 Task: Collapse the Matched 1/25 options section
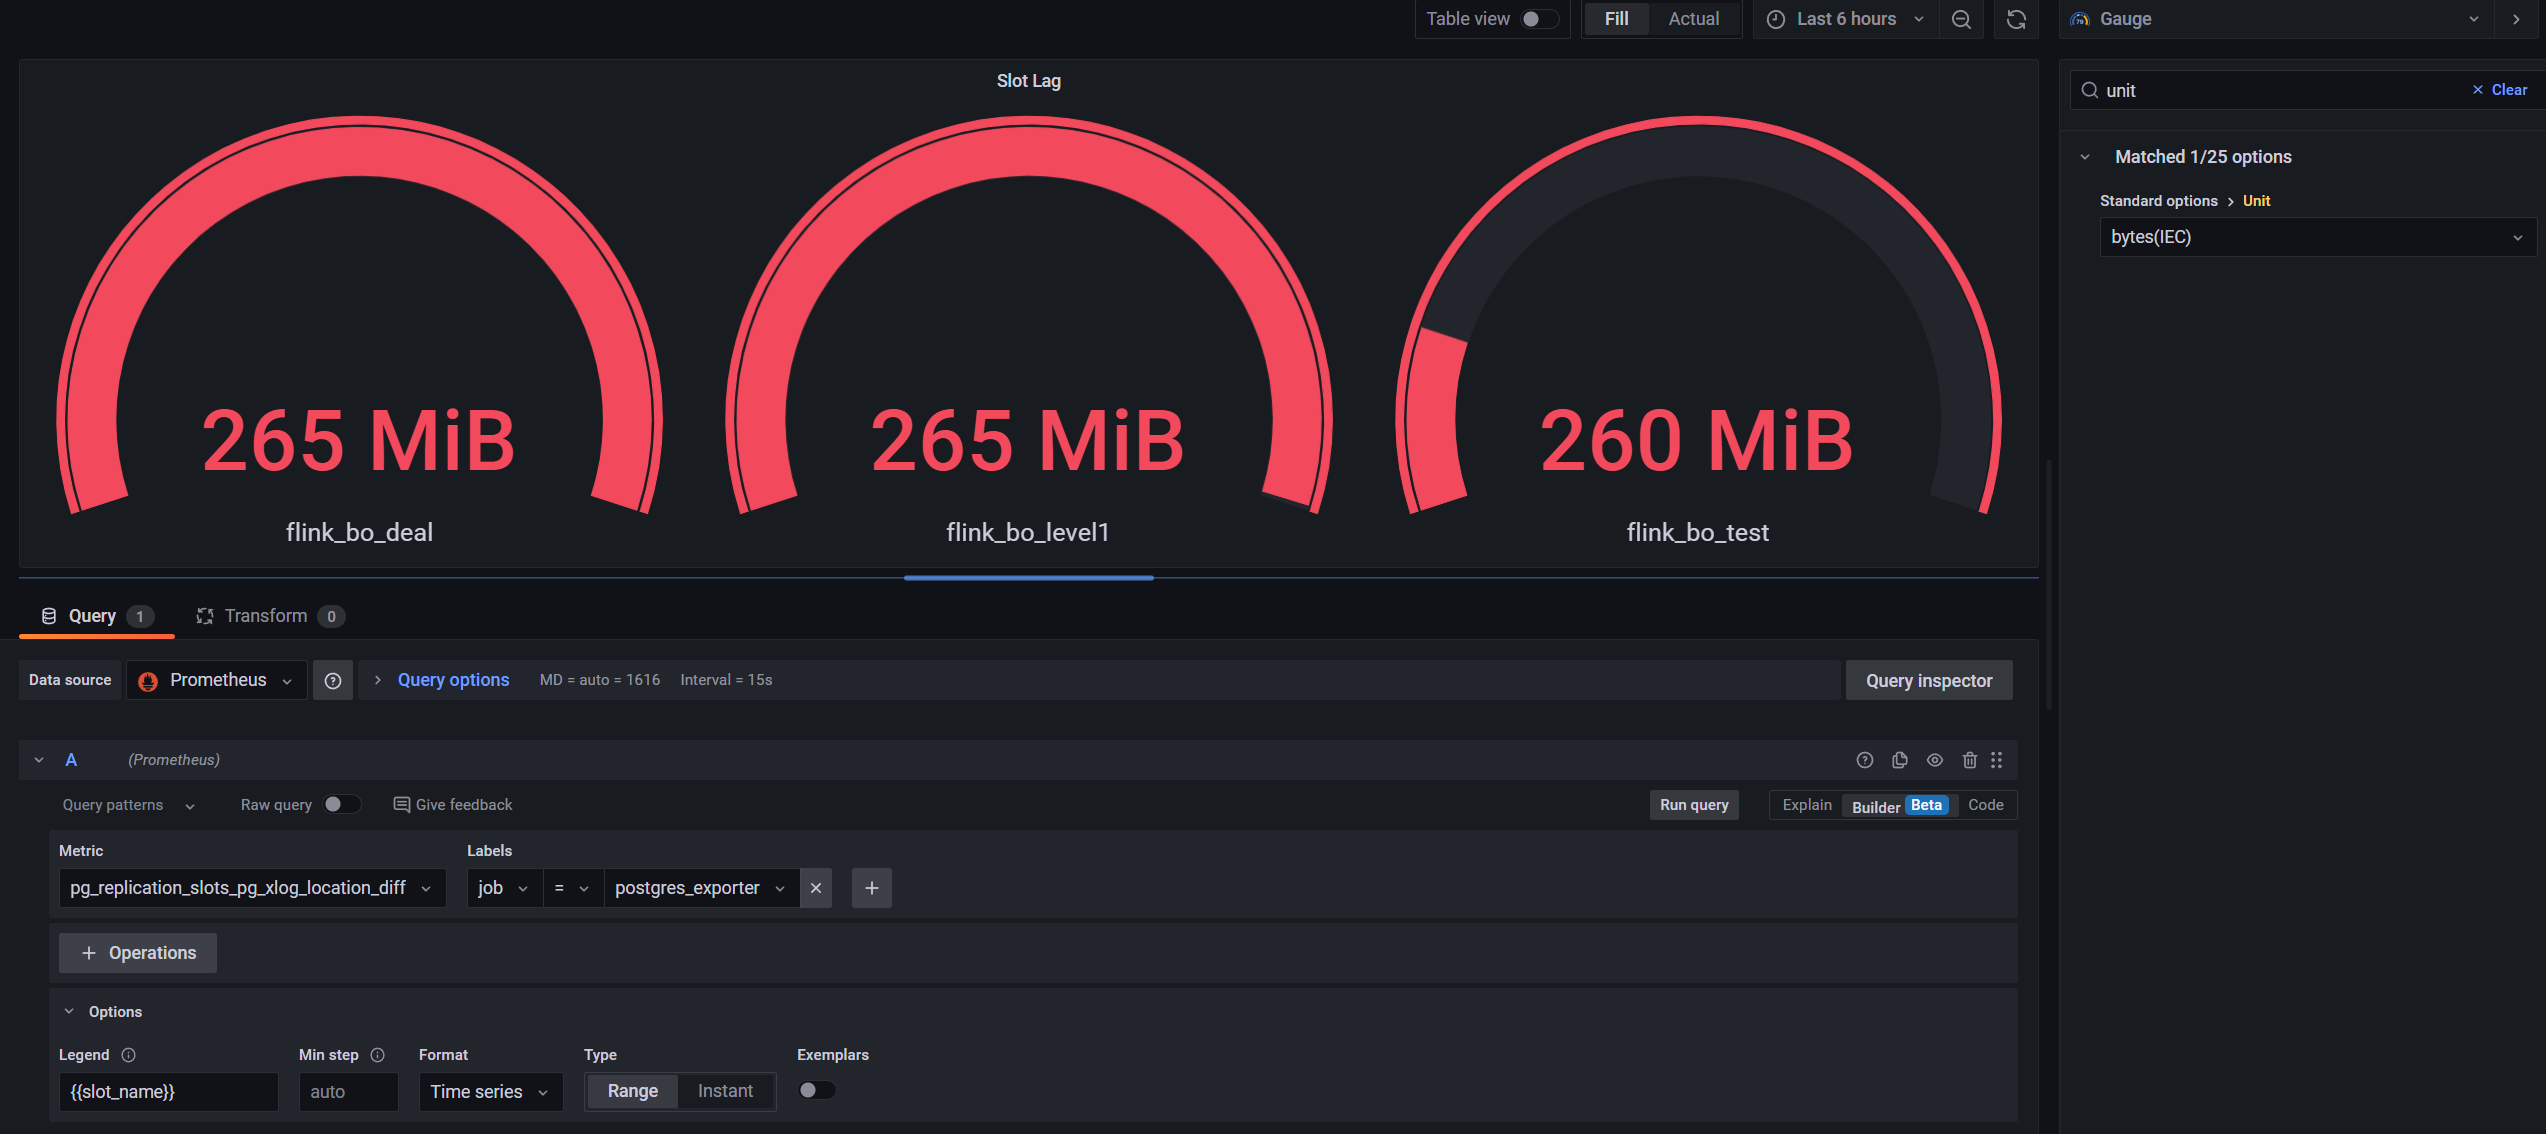[2086, 156]
